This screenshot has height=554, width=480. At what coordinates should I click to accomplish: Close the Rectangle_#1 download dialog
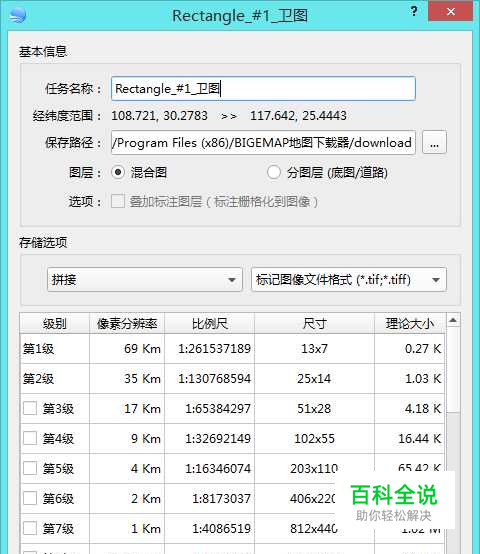coord(450,11)
